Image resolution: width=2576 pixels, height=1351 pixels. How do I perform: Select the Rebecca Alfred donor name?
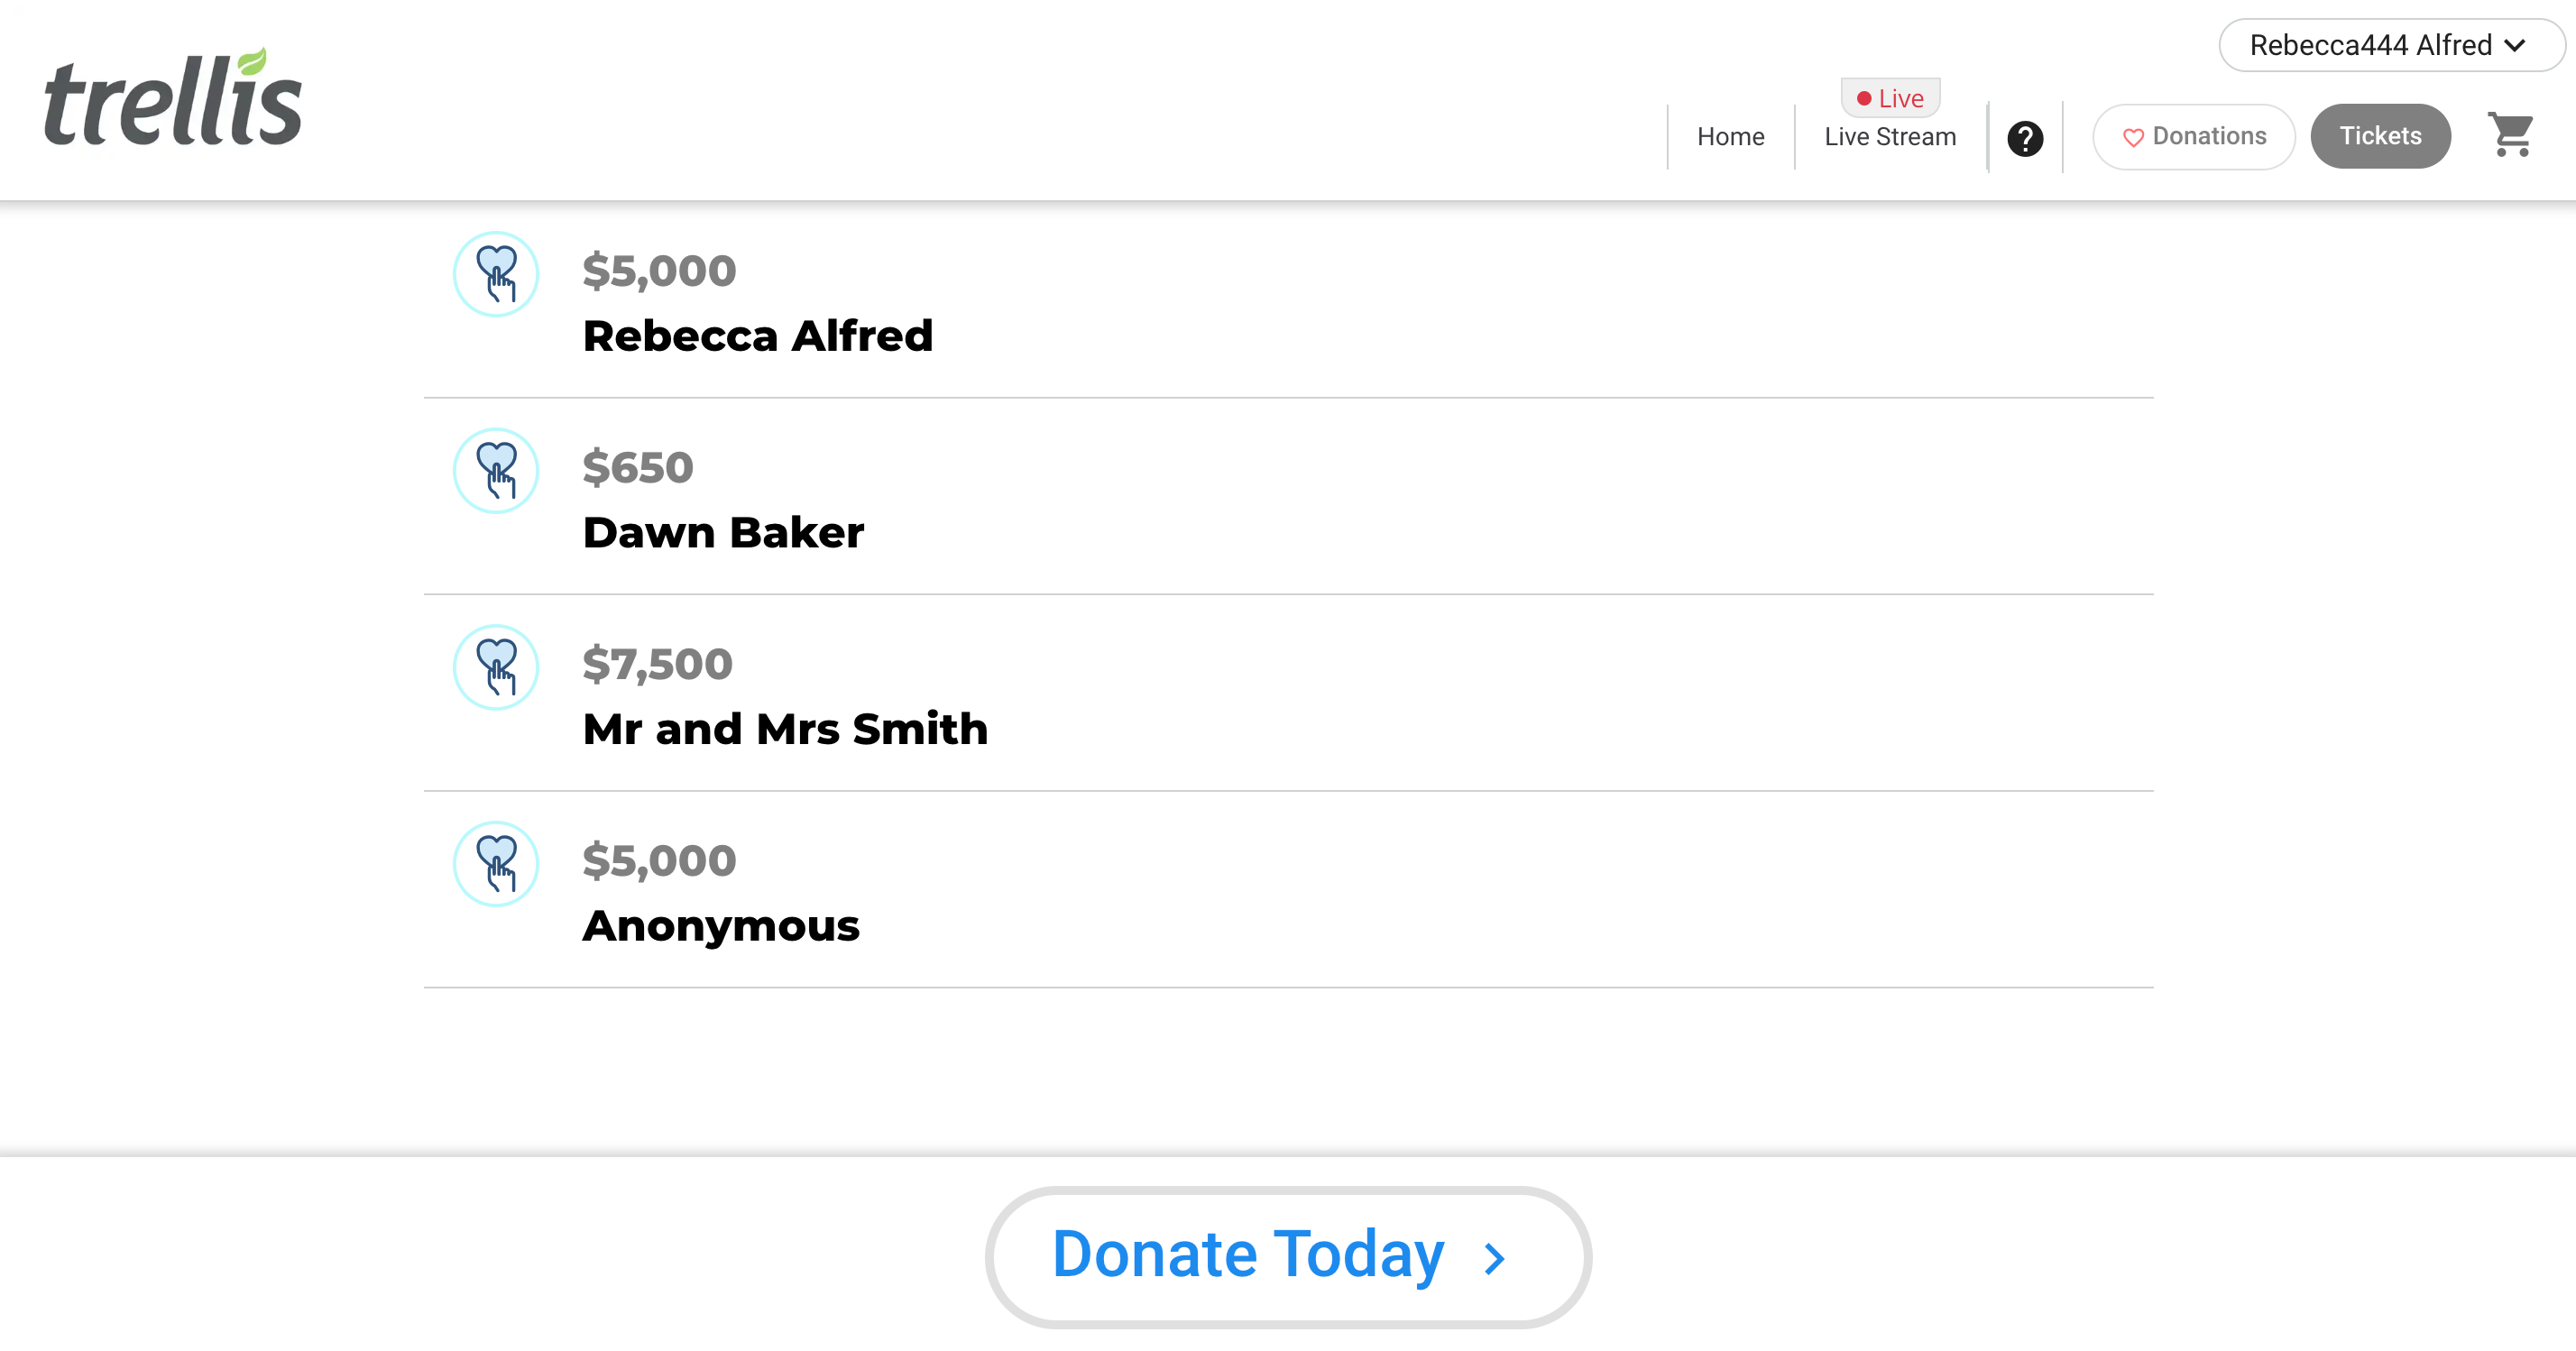point(757,336)
